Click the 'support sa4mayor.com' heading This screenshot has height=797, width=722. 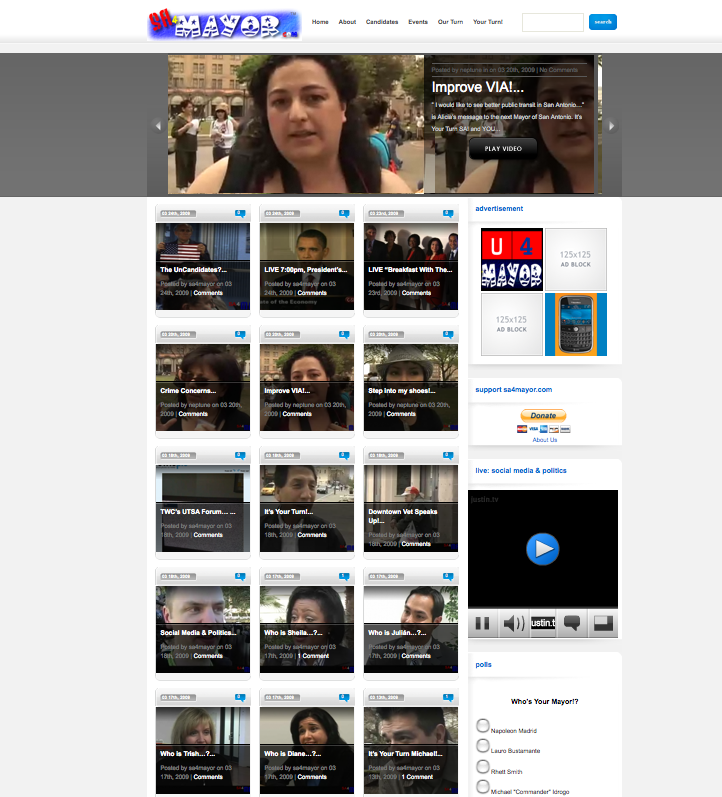click(514, 389)
